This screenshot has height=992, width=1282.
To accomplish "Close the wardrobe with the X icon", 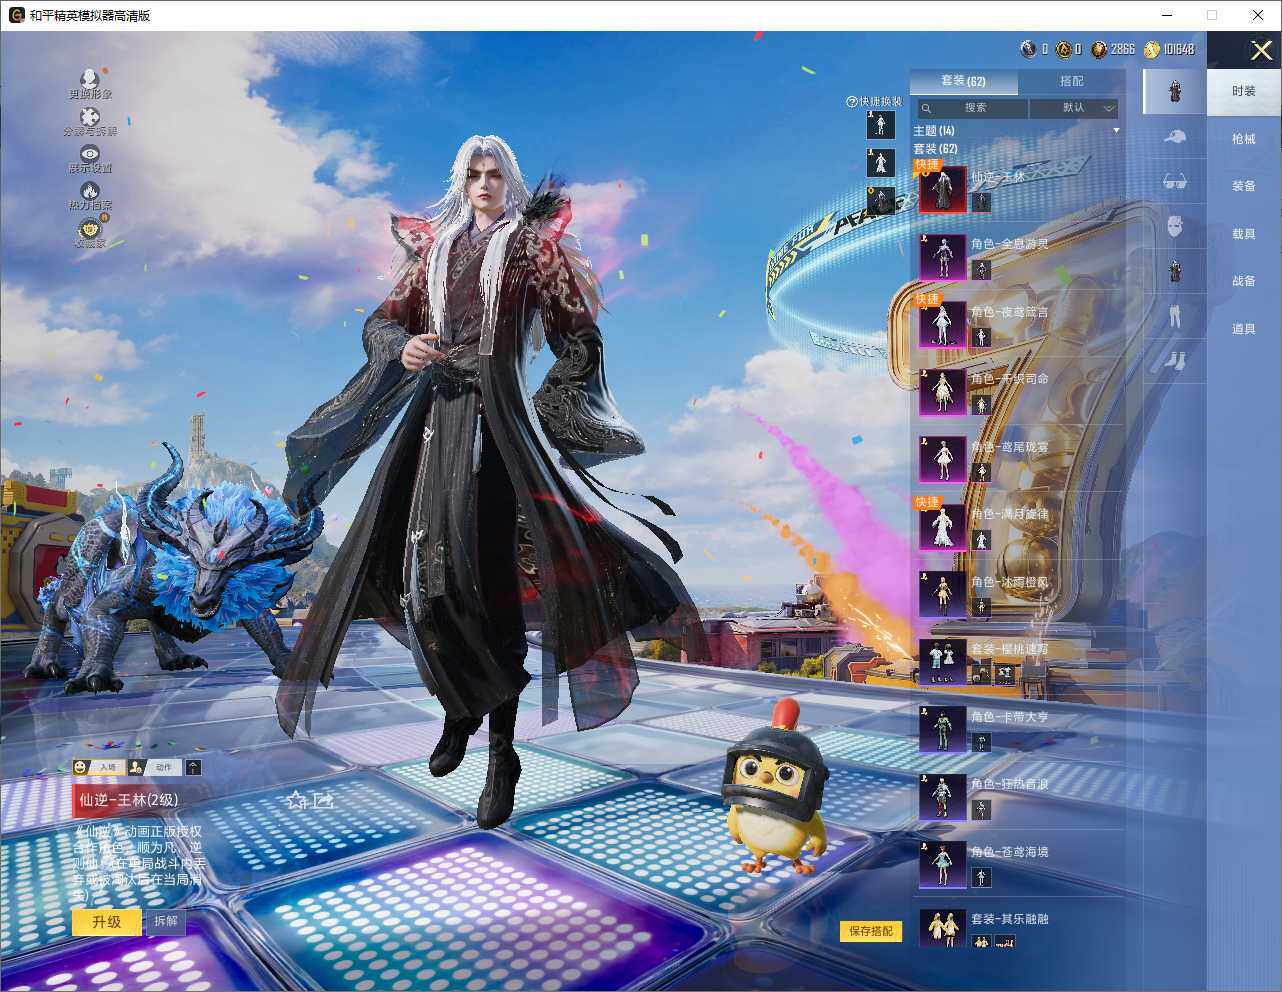I will tap(1262, 50).
